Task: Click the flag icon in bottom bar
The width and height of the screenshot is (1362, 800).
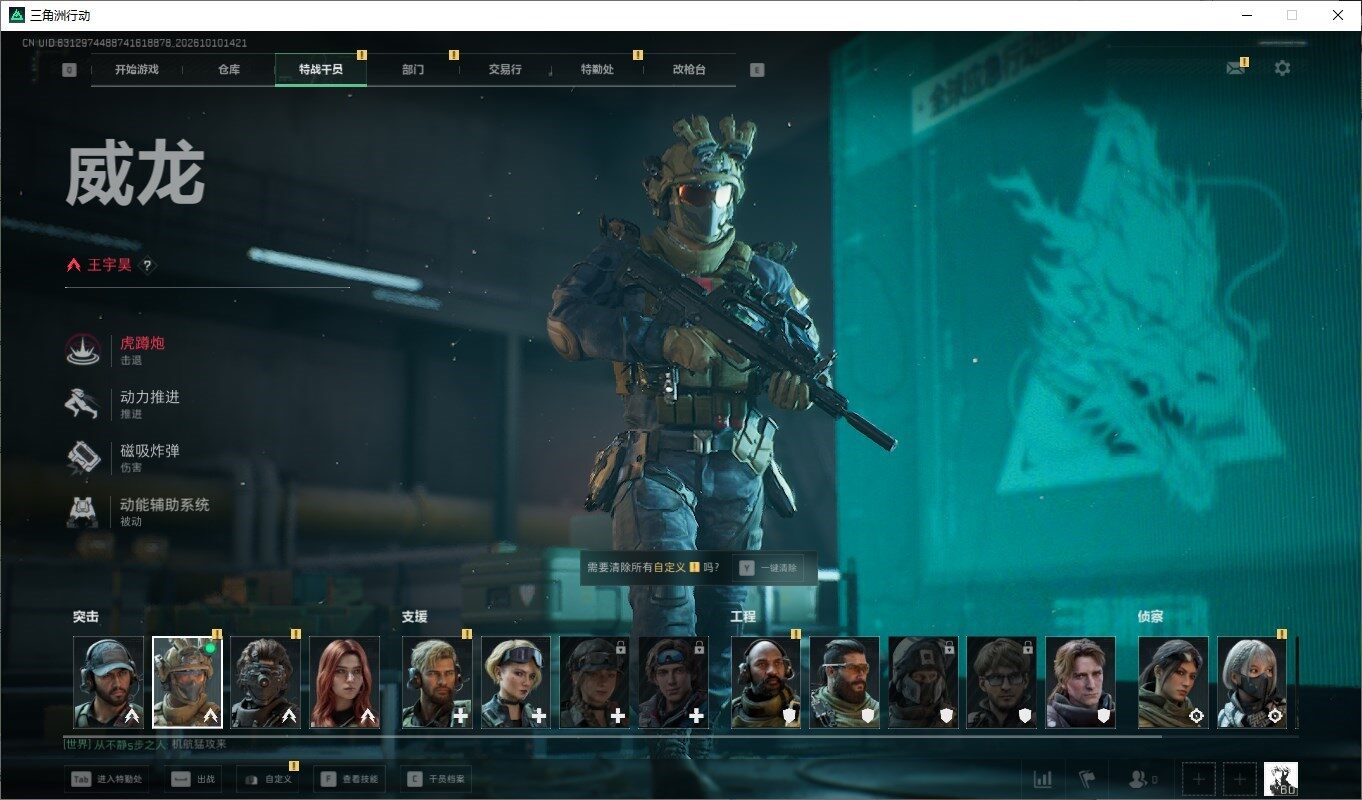Action: (1087, 779)
